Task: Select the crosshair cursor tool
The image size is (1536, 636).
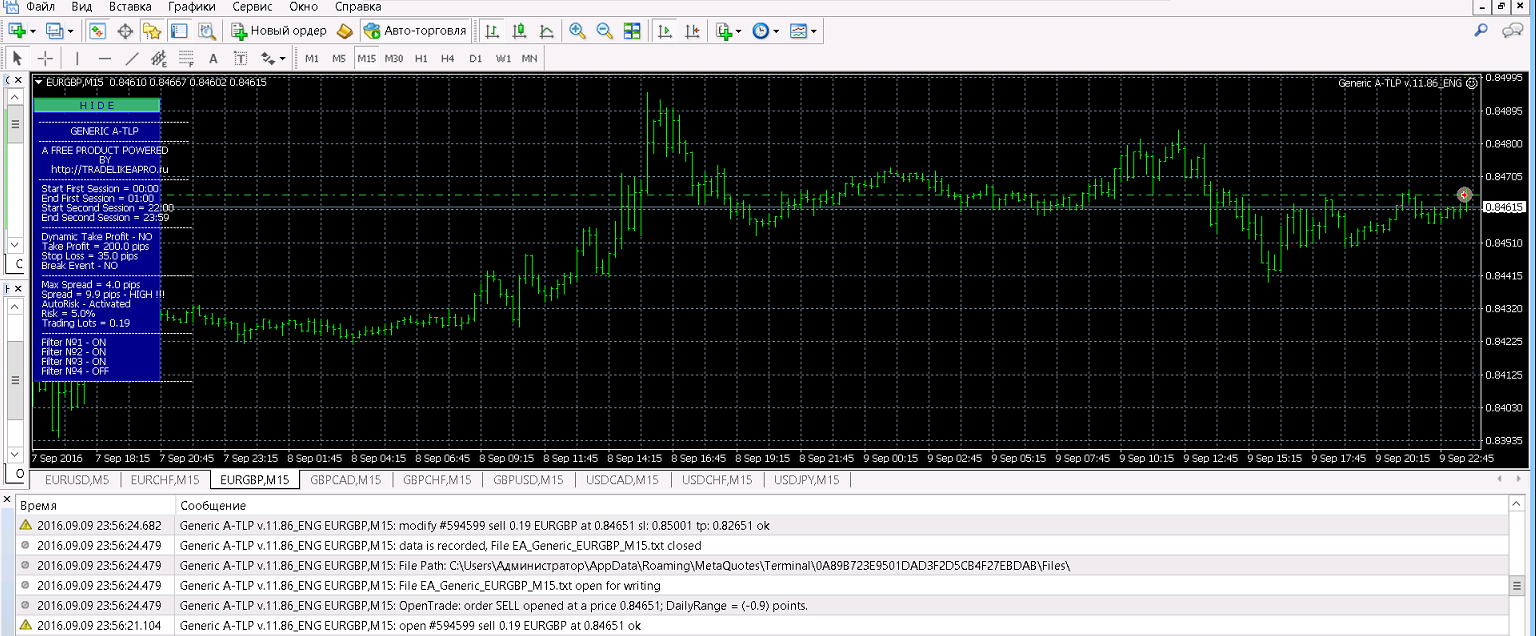Action: click(x=45, y=58)
